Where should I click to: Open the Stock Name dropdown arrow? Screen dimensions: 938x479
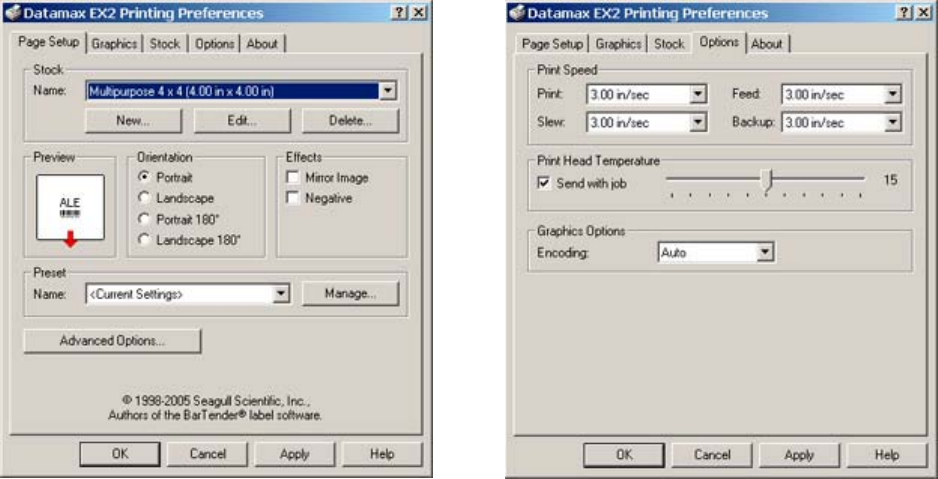(x=388, y=91)
